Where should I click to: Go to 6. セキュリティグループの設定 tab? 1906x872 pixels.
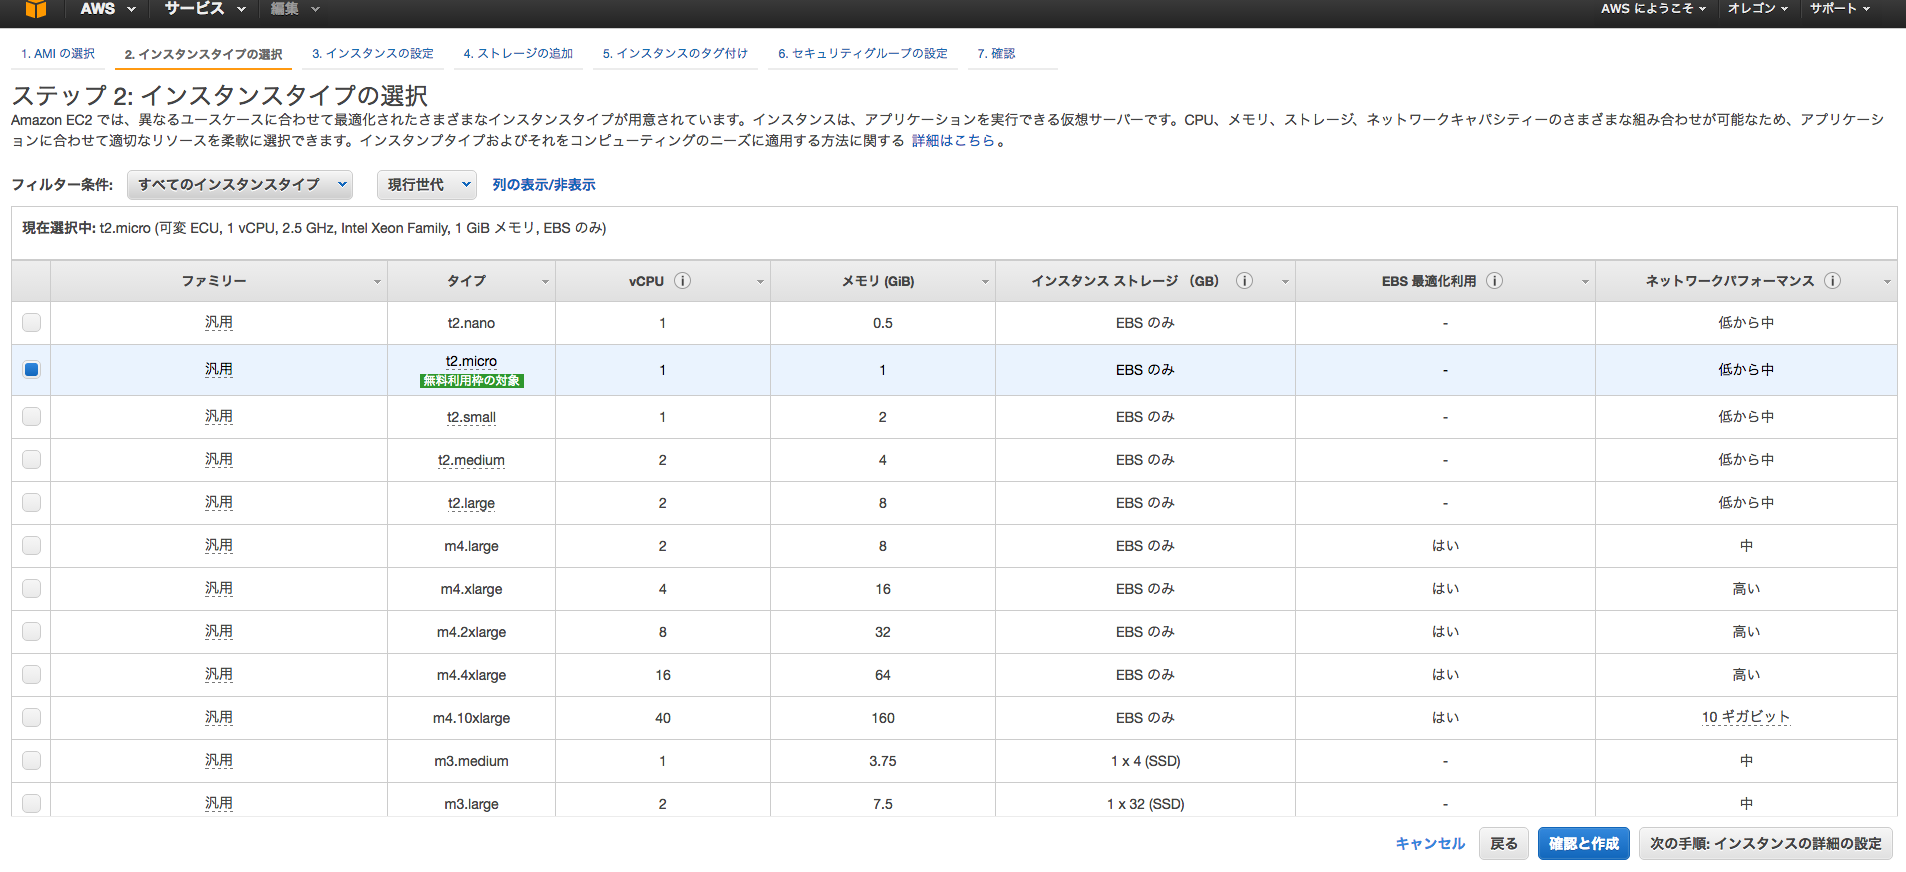coord(863,54)
